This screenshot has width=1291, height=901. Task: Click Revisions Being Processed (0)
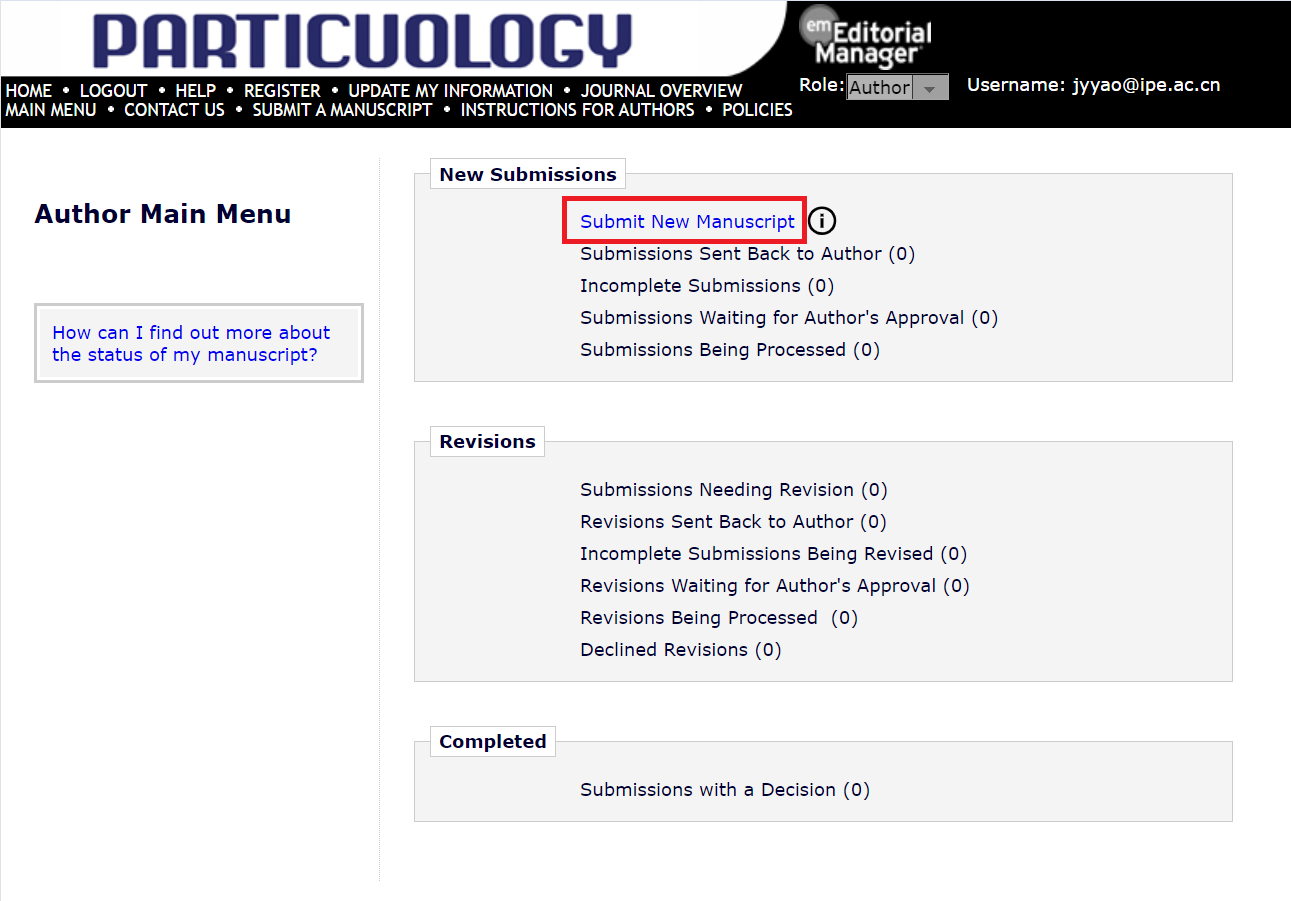click(719, 618)
